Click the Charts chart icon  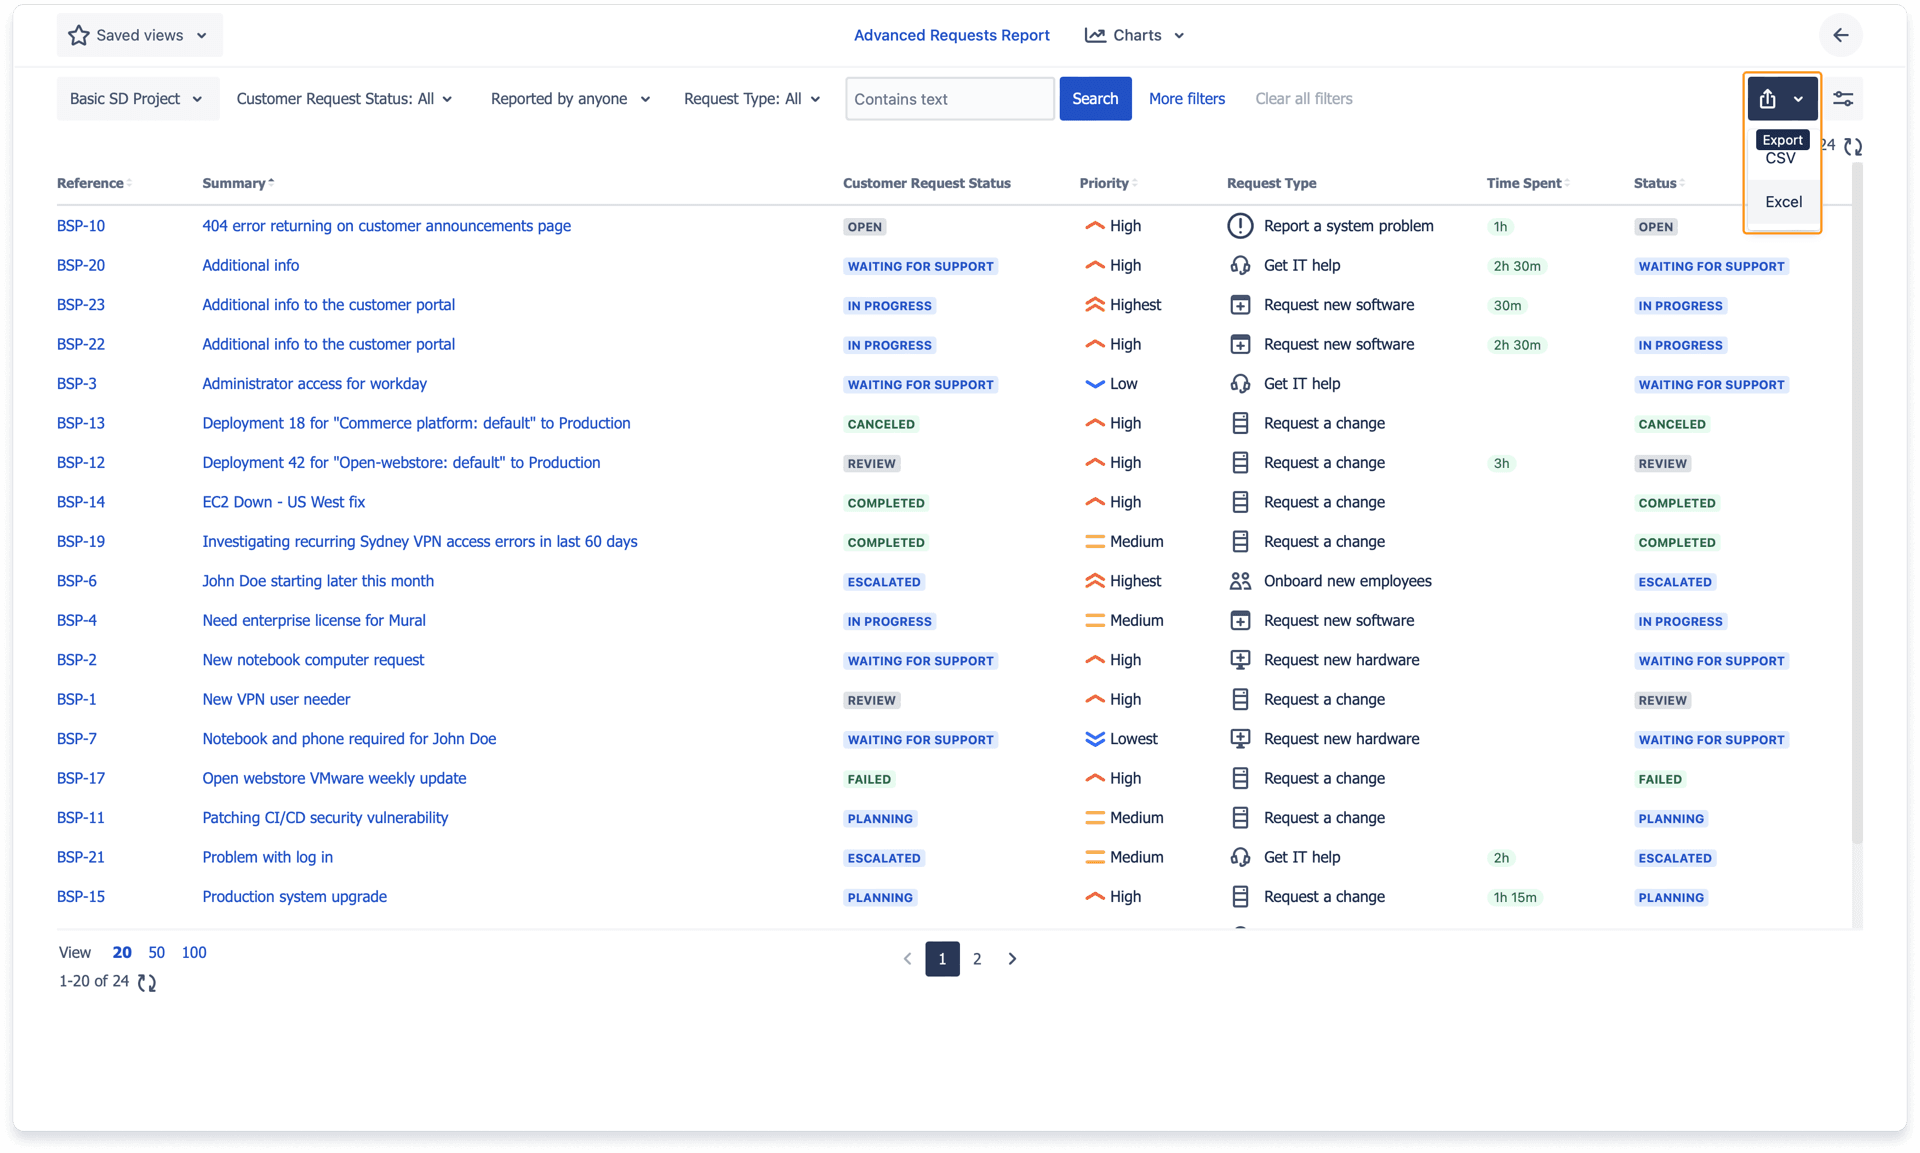point(1094,34)
